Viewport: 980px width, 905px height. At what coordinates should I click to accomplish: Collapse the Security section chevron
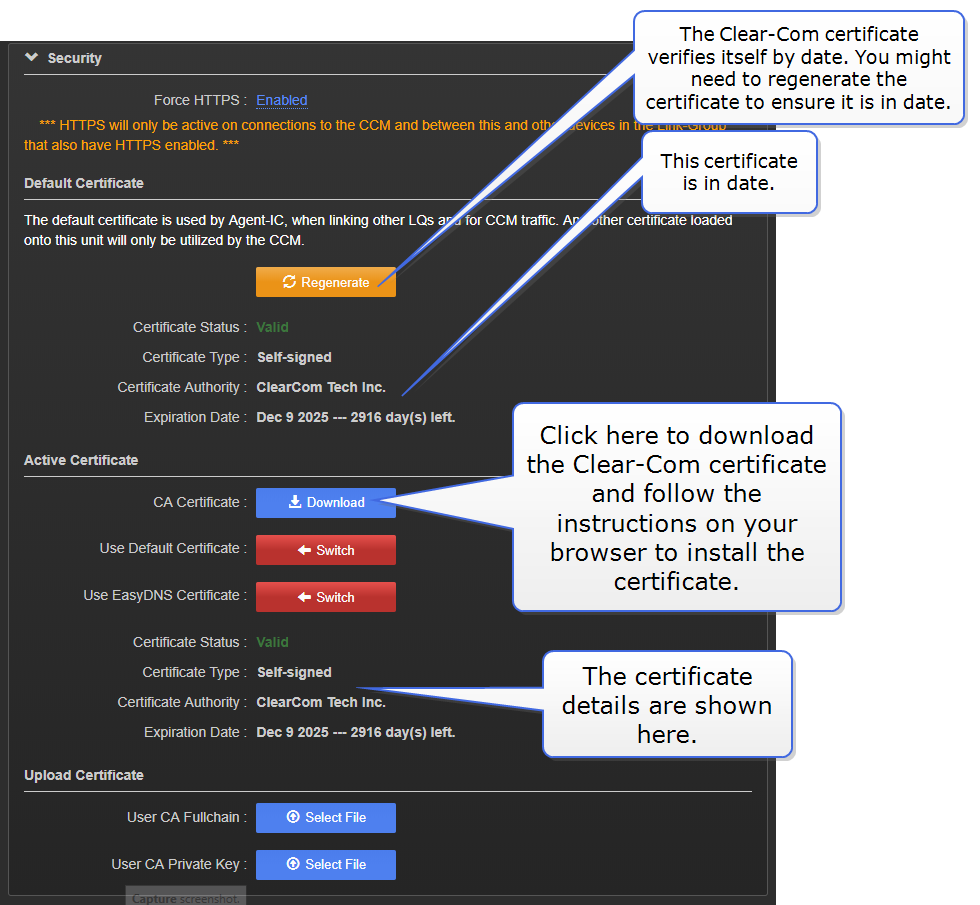coord(32,58)
